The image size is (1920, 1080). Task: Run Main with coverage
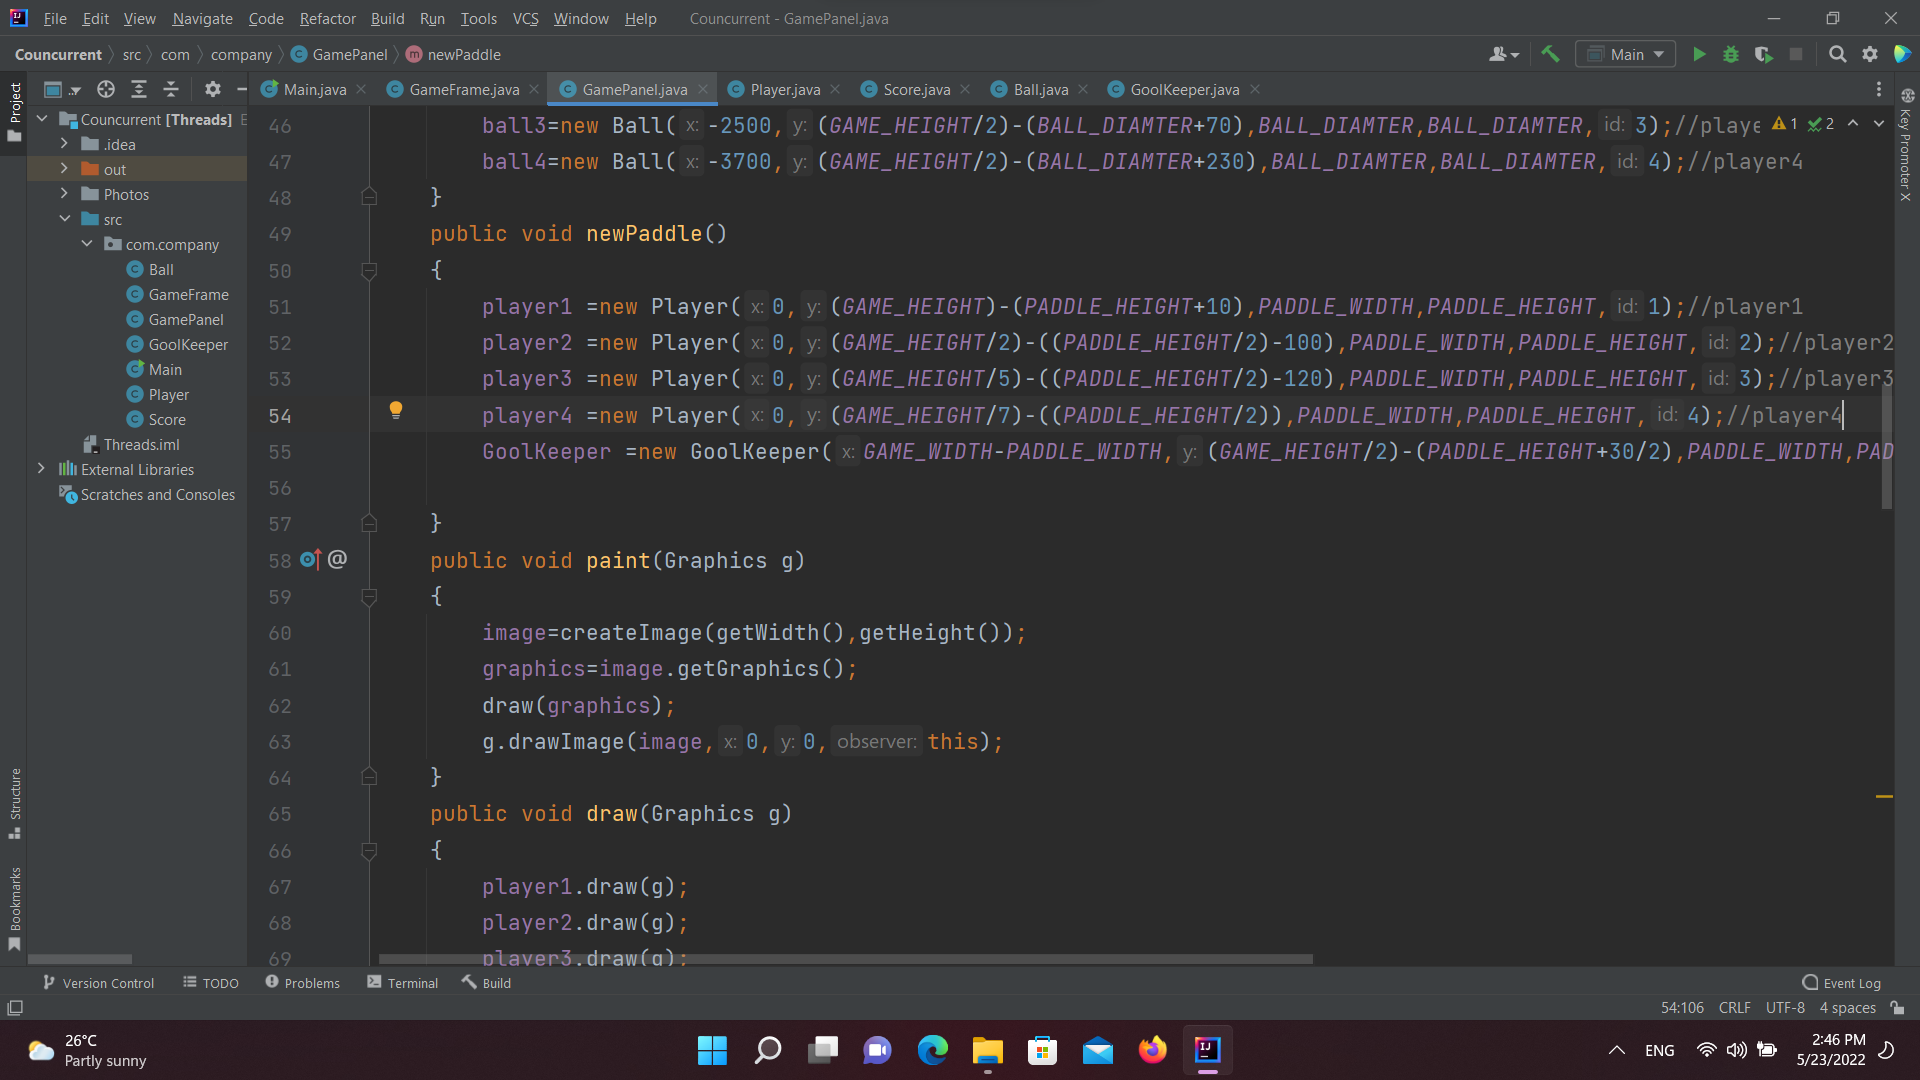[x=1764, y=54]
